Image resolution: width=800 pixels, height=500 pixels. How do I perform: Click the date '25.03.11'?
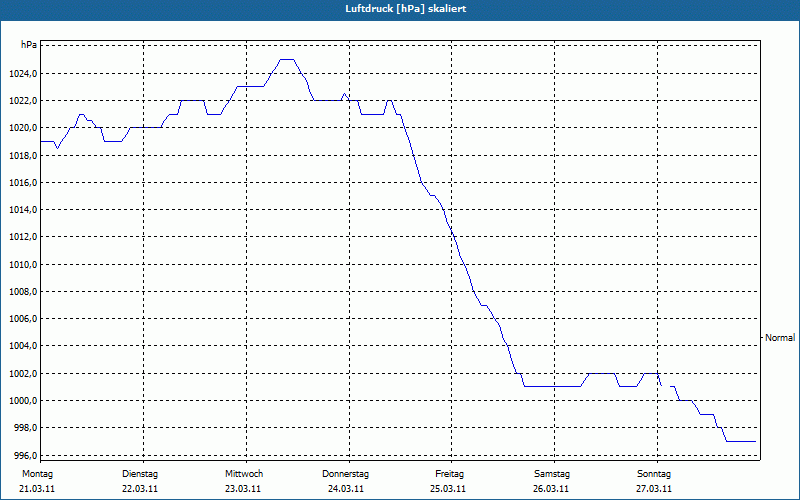(448, 489)
